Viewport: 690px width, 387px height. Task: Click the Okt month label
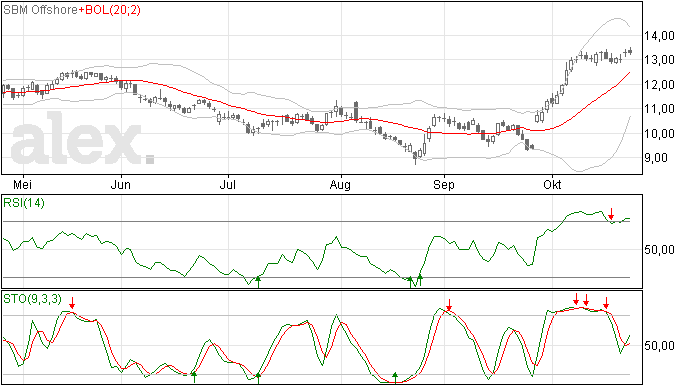tap(552, 185)
